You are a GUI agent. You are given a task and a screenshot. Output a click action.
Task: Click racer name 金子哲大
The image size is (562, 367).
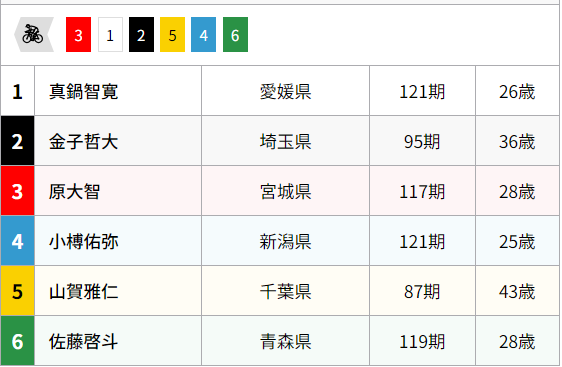84,141
